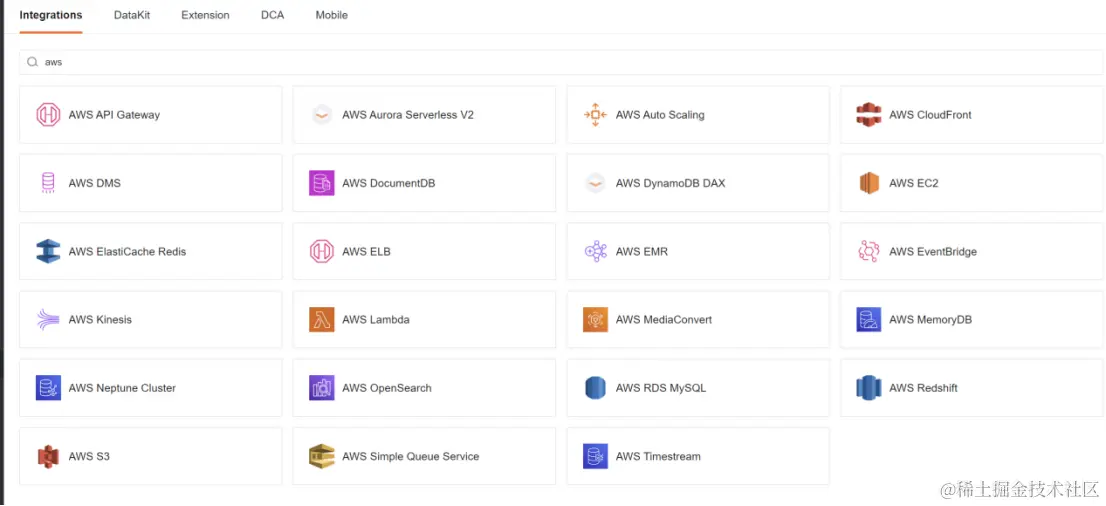Open the AWS EC2 icon
Image resolution: width=1106 pixels, height=506 pixels.
(869, 183)
